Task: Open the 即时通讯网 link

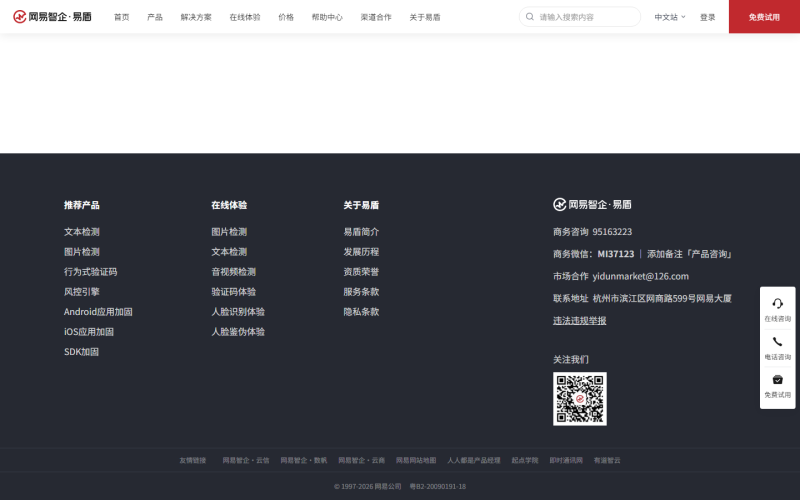Action: (566, 460)
